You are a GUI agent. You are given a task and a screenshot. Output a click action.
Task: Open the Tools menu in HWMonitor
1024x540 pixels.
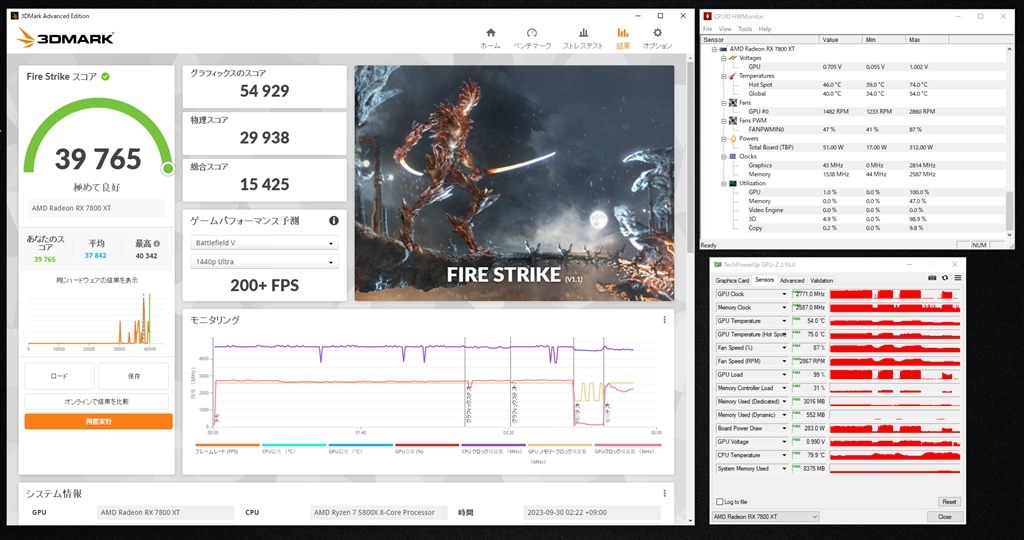point(744,29)
